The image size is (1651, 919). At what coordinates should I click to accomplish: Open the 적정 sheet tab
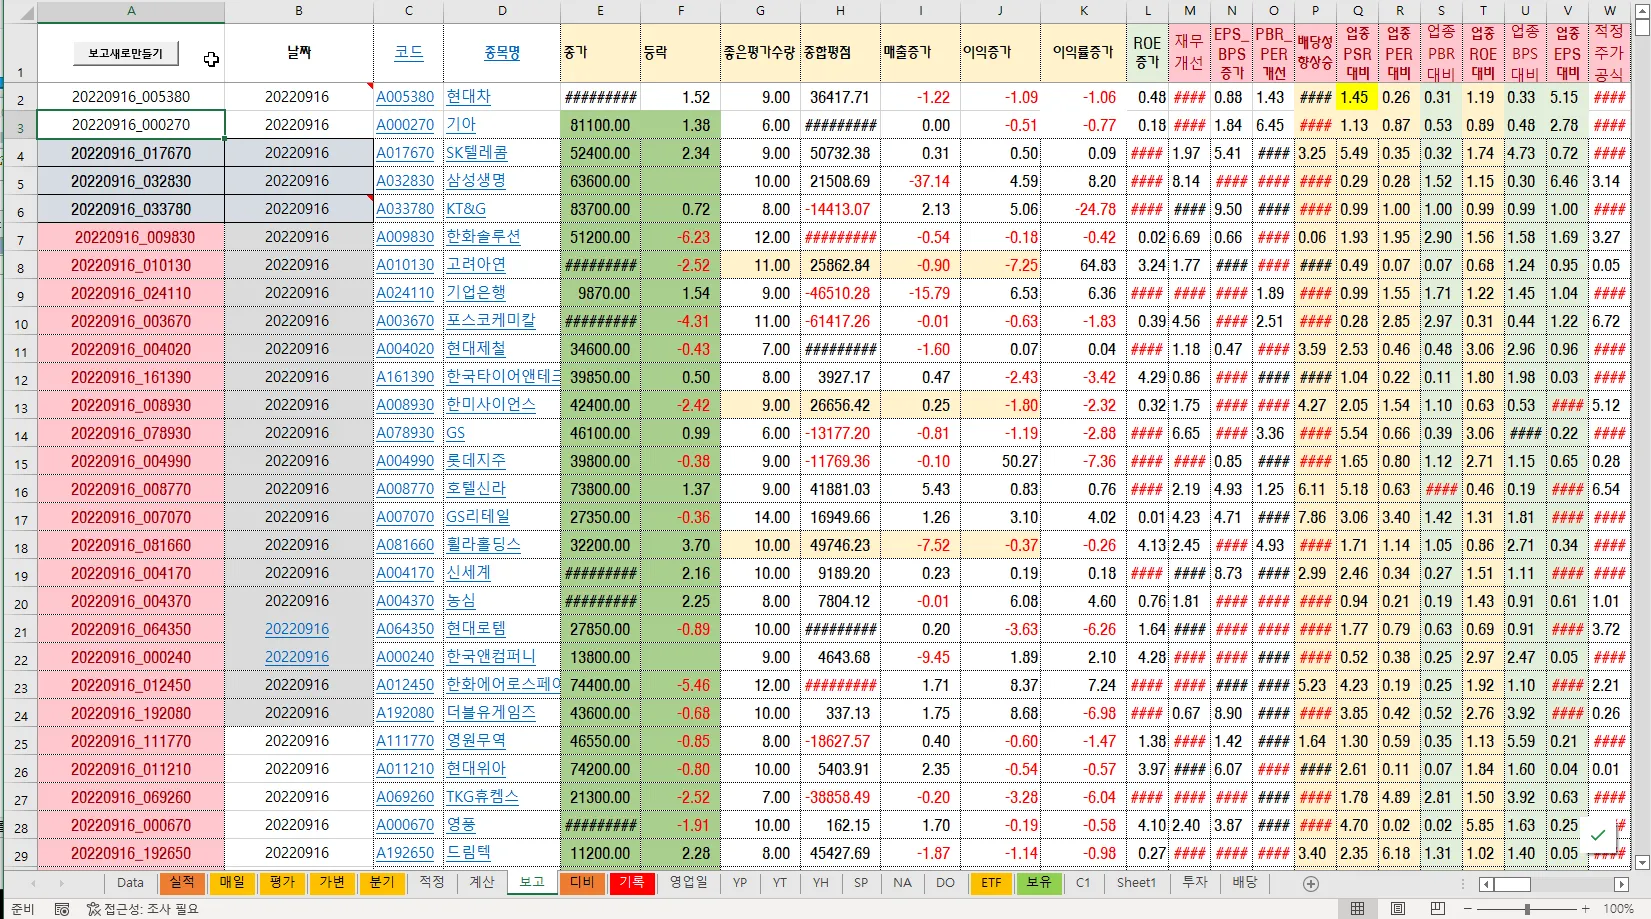tap(432, 883)
